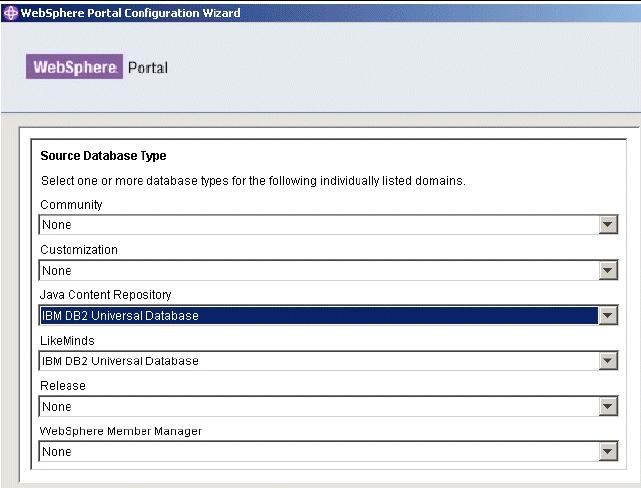
Task: Click the Source Database Type heading
Action: pyautogui.click(x=103, y=156)
